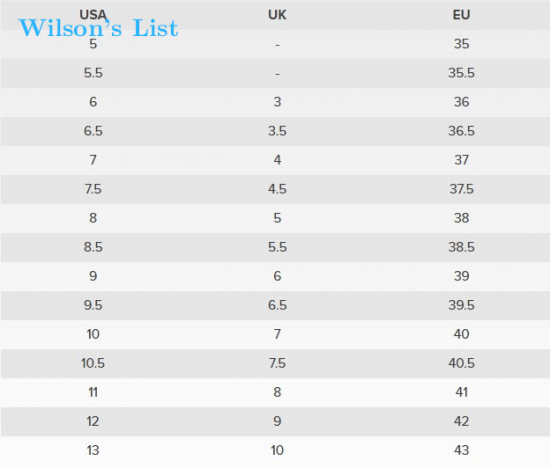Select EU size 38 cell

pyautogui.click(x=461, y=218)
